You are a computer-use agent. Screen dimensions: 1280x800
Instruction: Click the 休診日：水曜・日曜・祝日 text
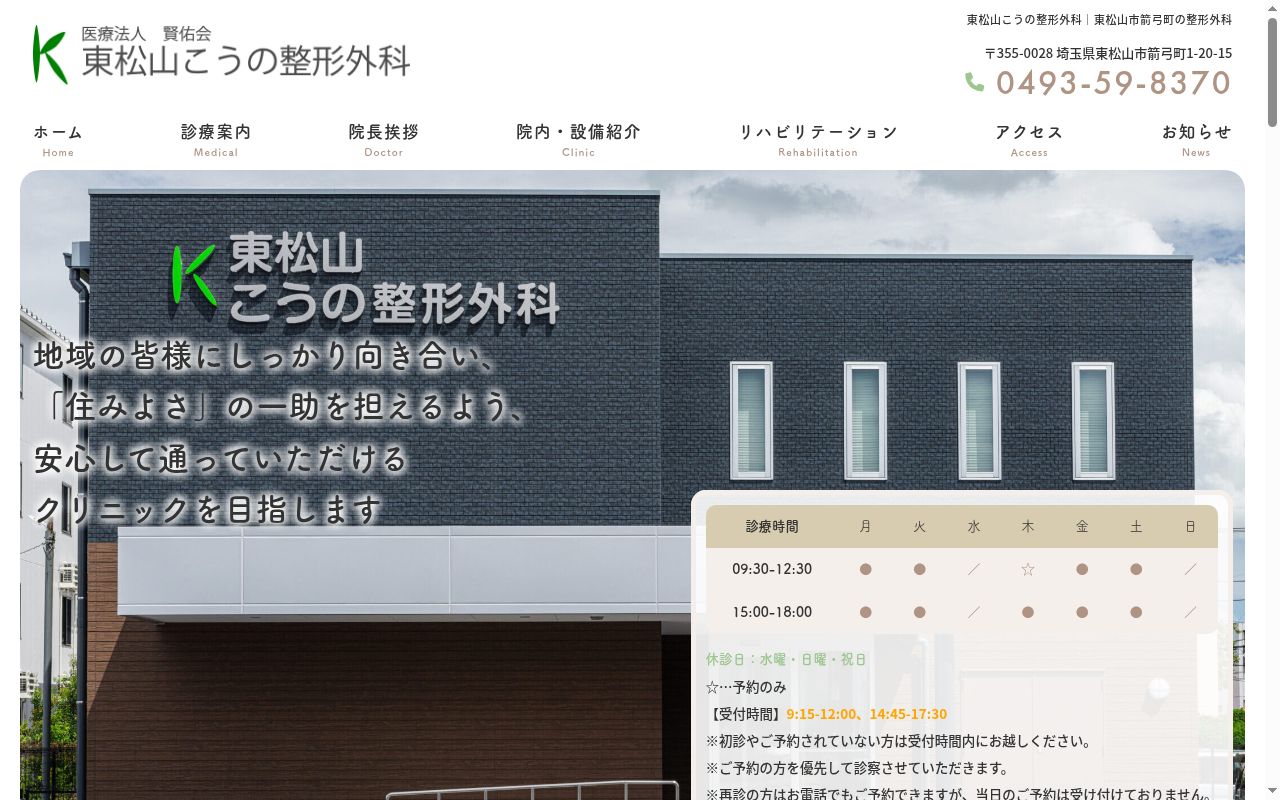[786, 660]
